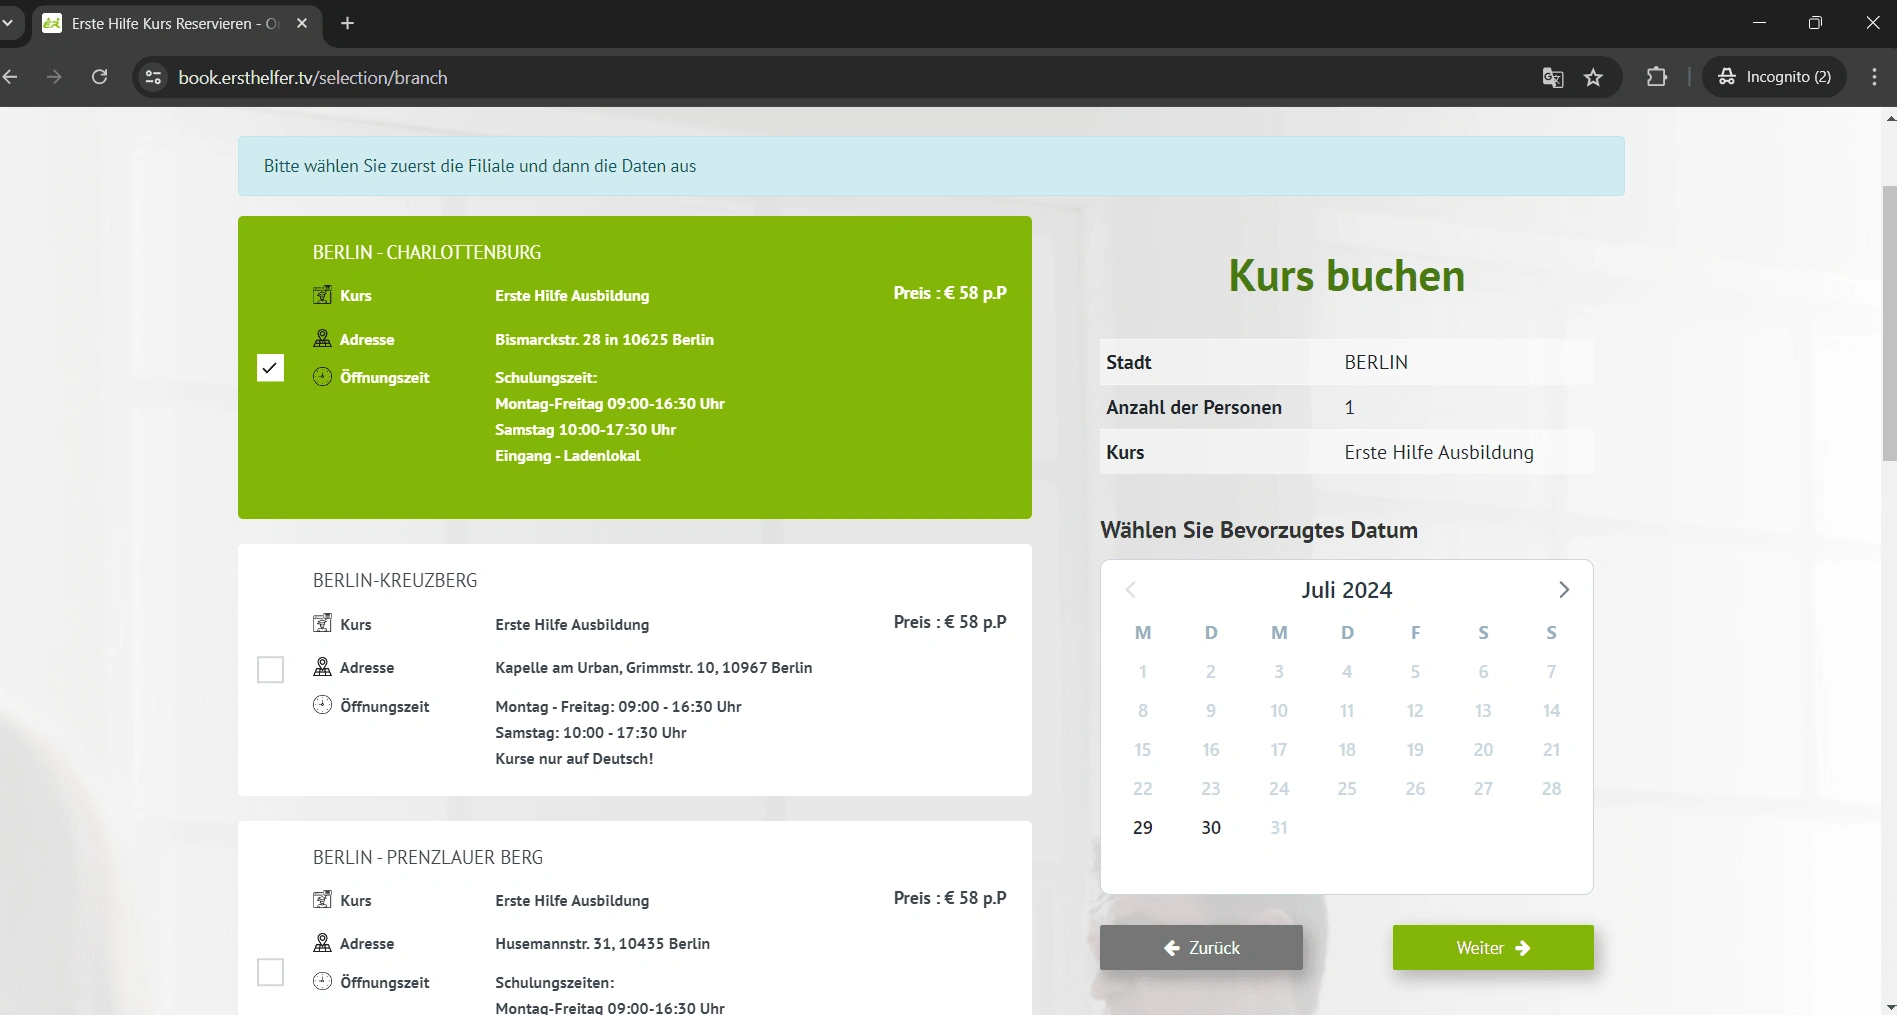This screenshot has height=1015, width=1897.
Task: Click the Google Translate icon
Action: [x=1553, y=77]
